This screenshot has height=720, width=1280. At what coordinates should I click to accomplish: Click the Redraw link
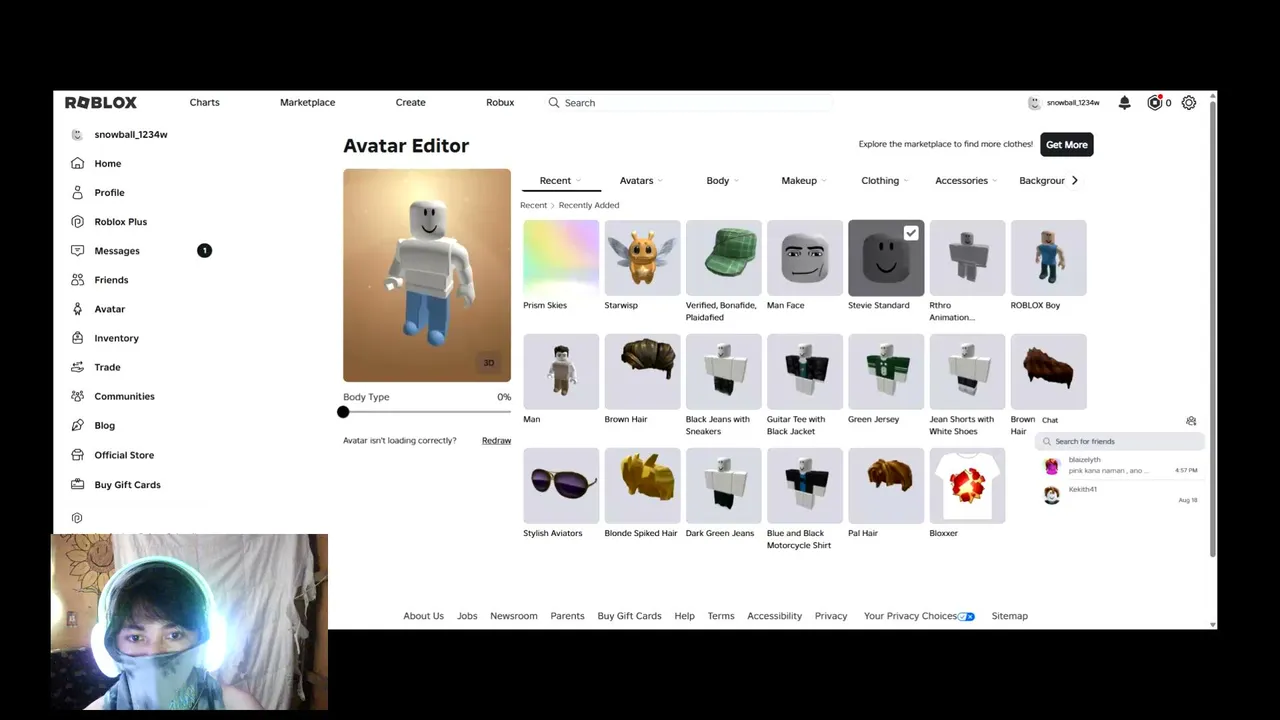coord(496,441)
